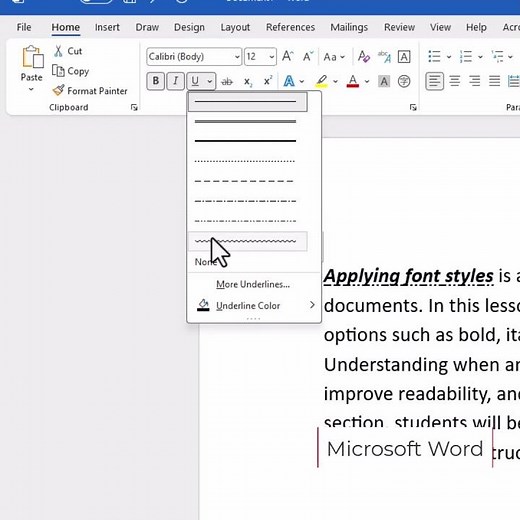The image size is (520, 520).
Task: Activate the Format Painter brush
Action: pyautogui.click(x=90, y=91)
